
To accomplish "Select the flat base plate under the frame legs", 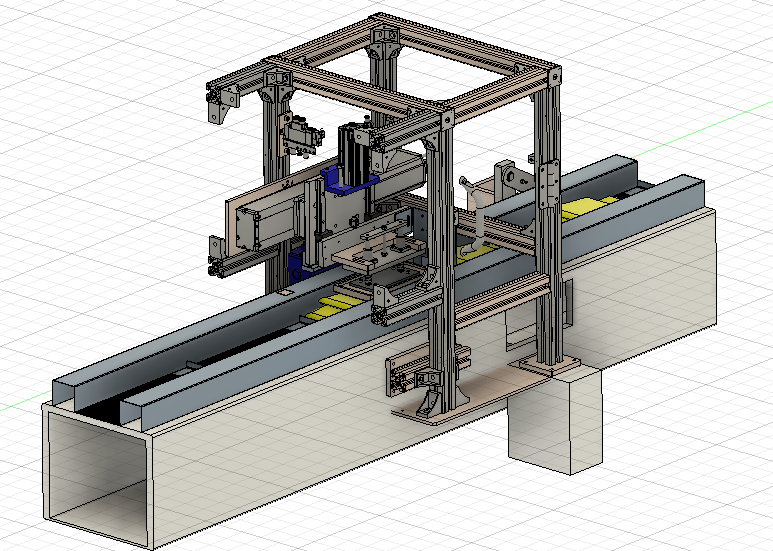I will (x=486, y=389).
